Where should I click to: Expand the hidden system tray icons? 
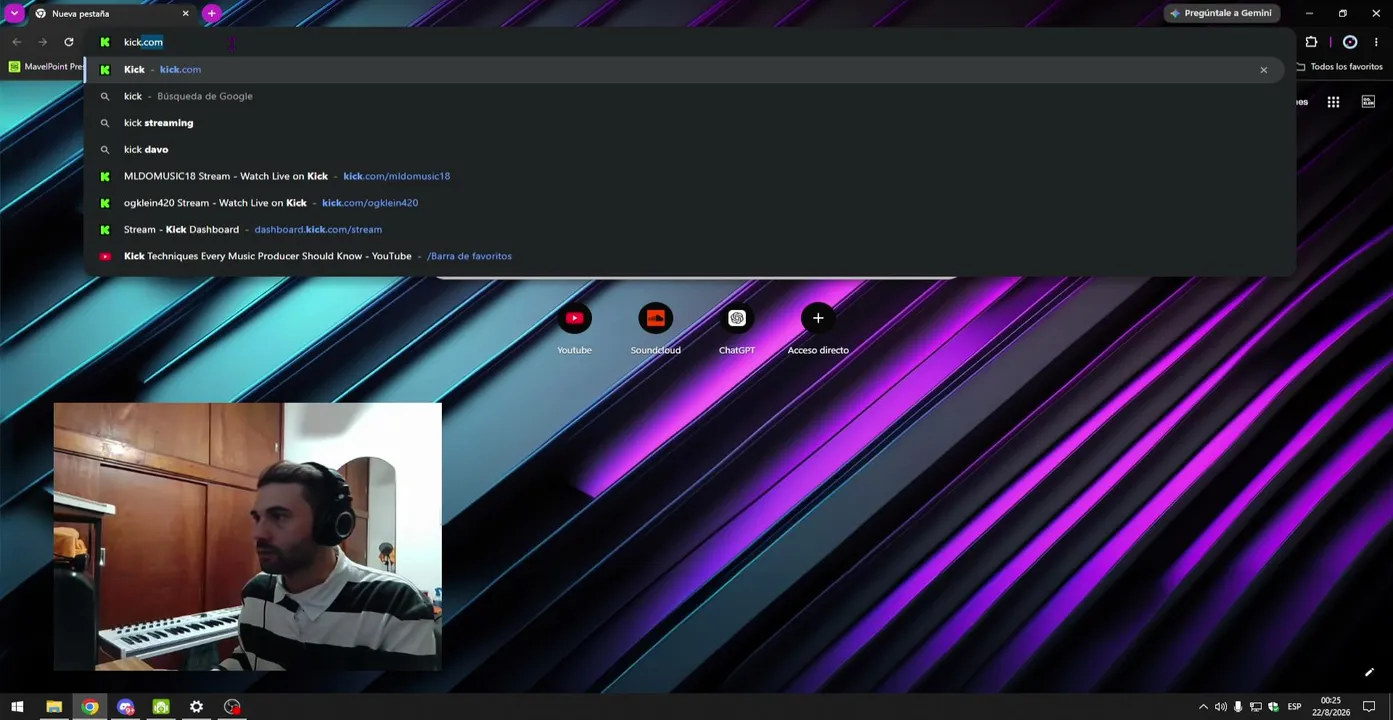coord(1203,707)
